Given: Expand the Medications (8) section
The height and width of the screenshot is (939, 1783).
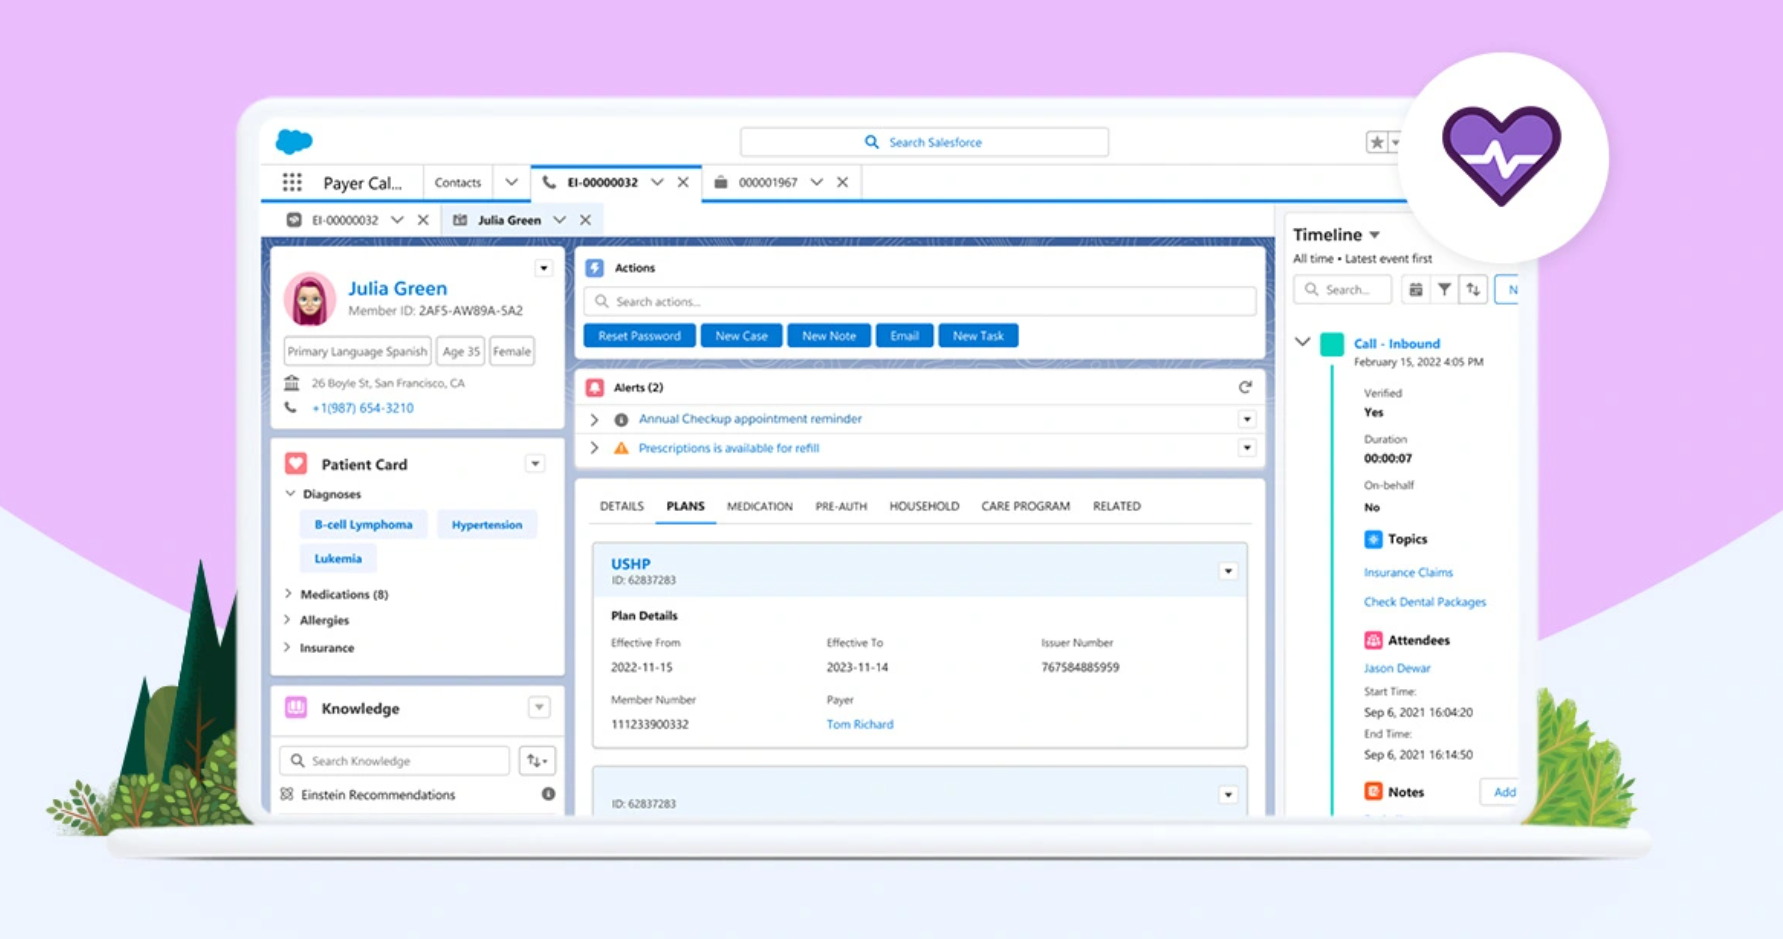Looking at the screenshot, I should pos(288,593).
